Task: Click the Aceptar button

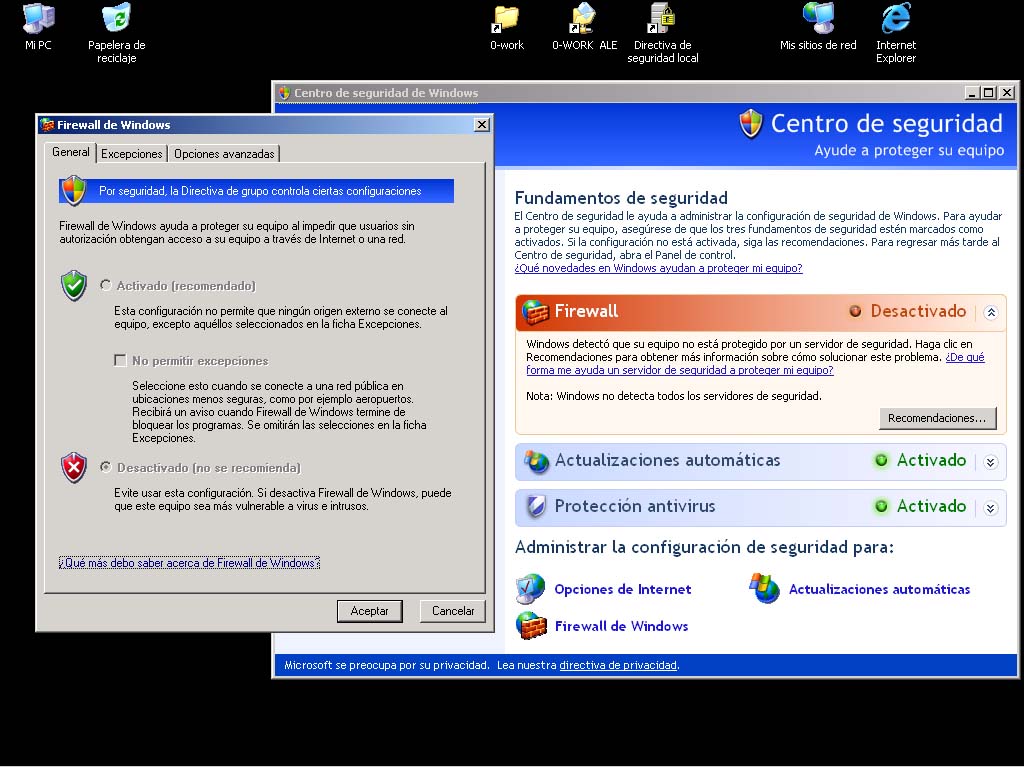Action: click(x=370, y=611)
